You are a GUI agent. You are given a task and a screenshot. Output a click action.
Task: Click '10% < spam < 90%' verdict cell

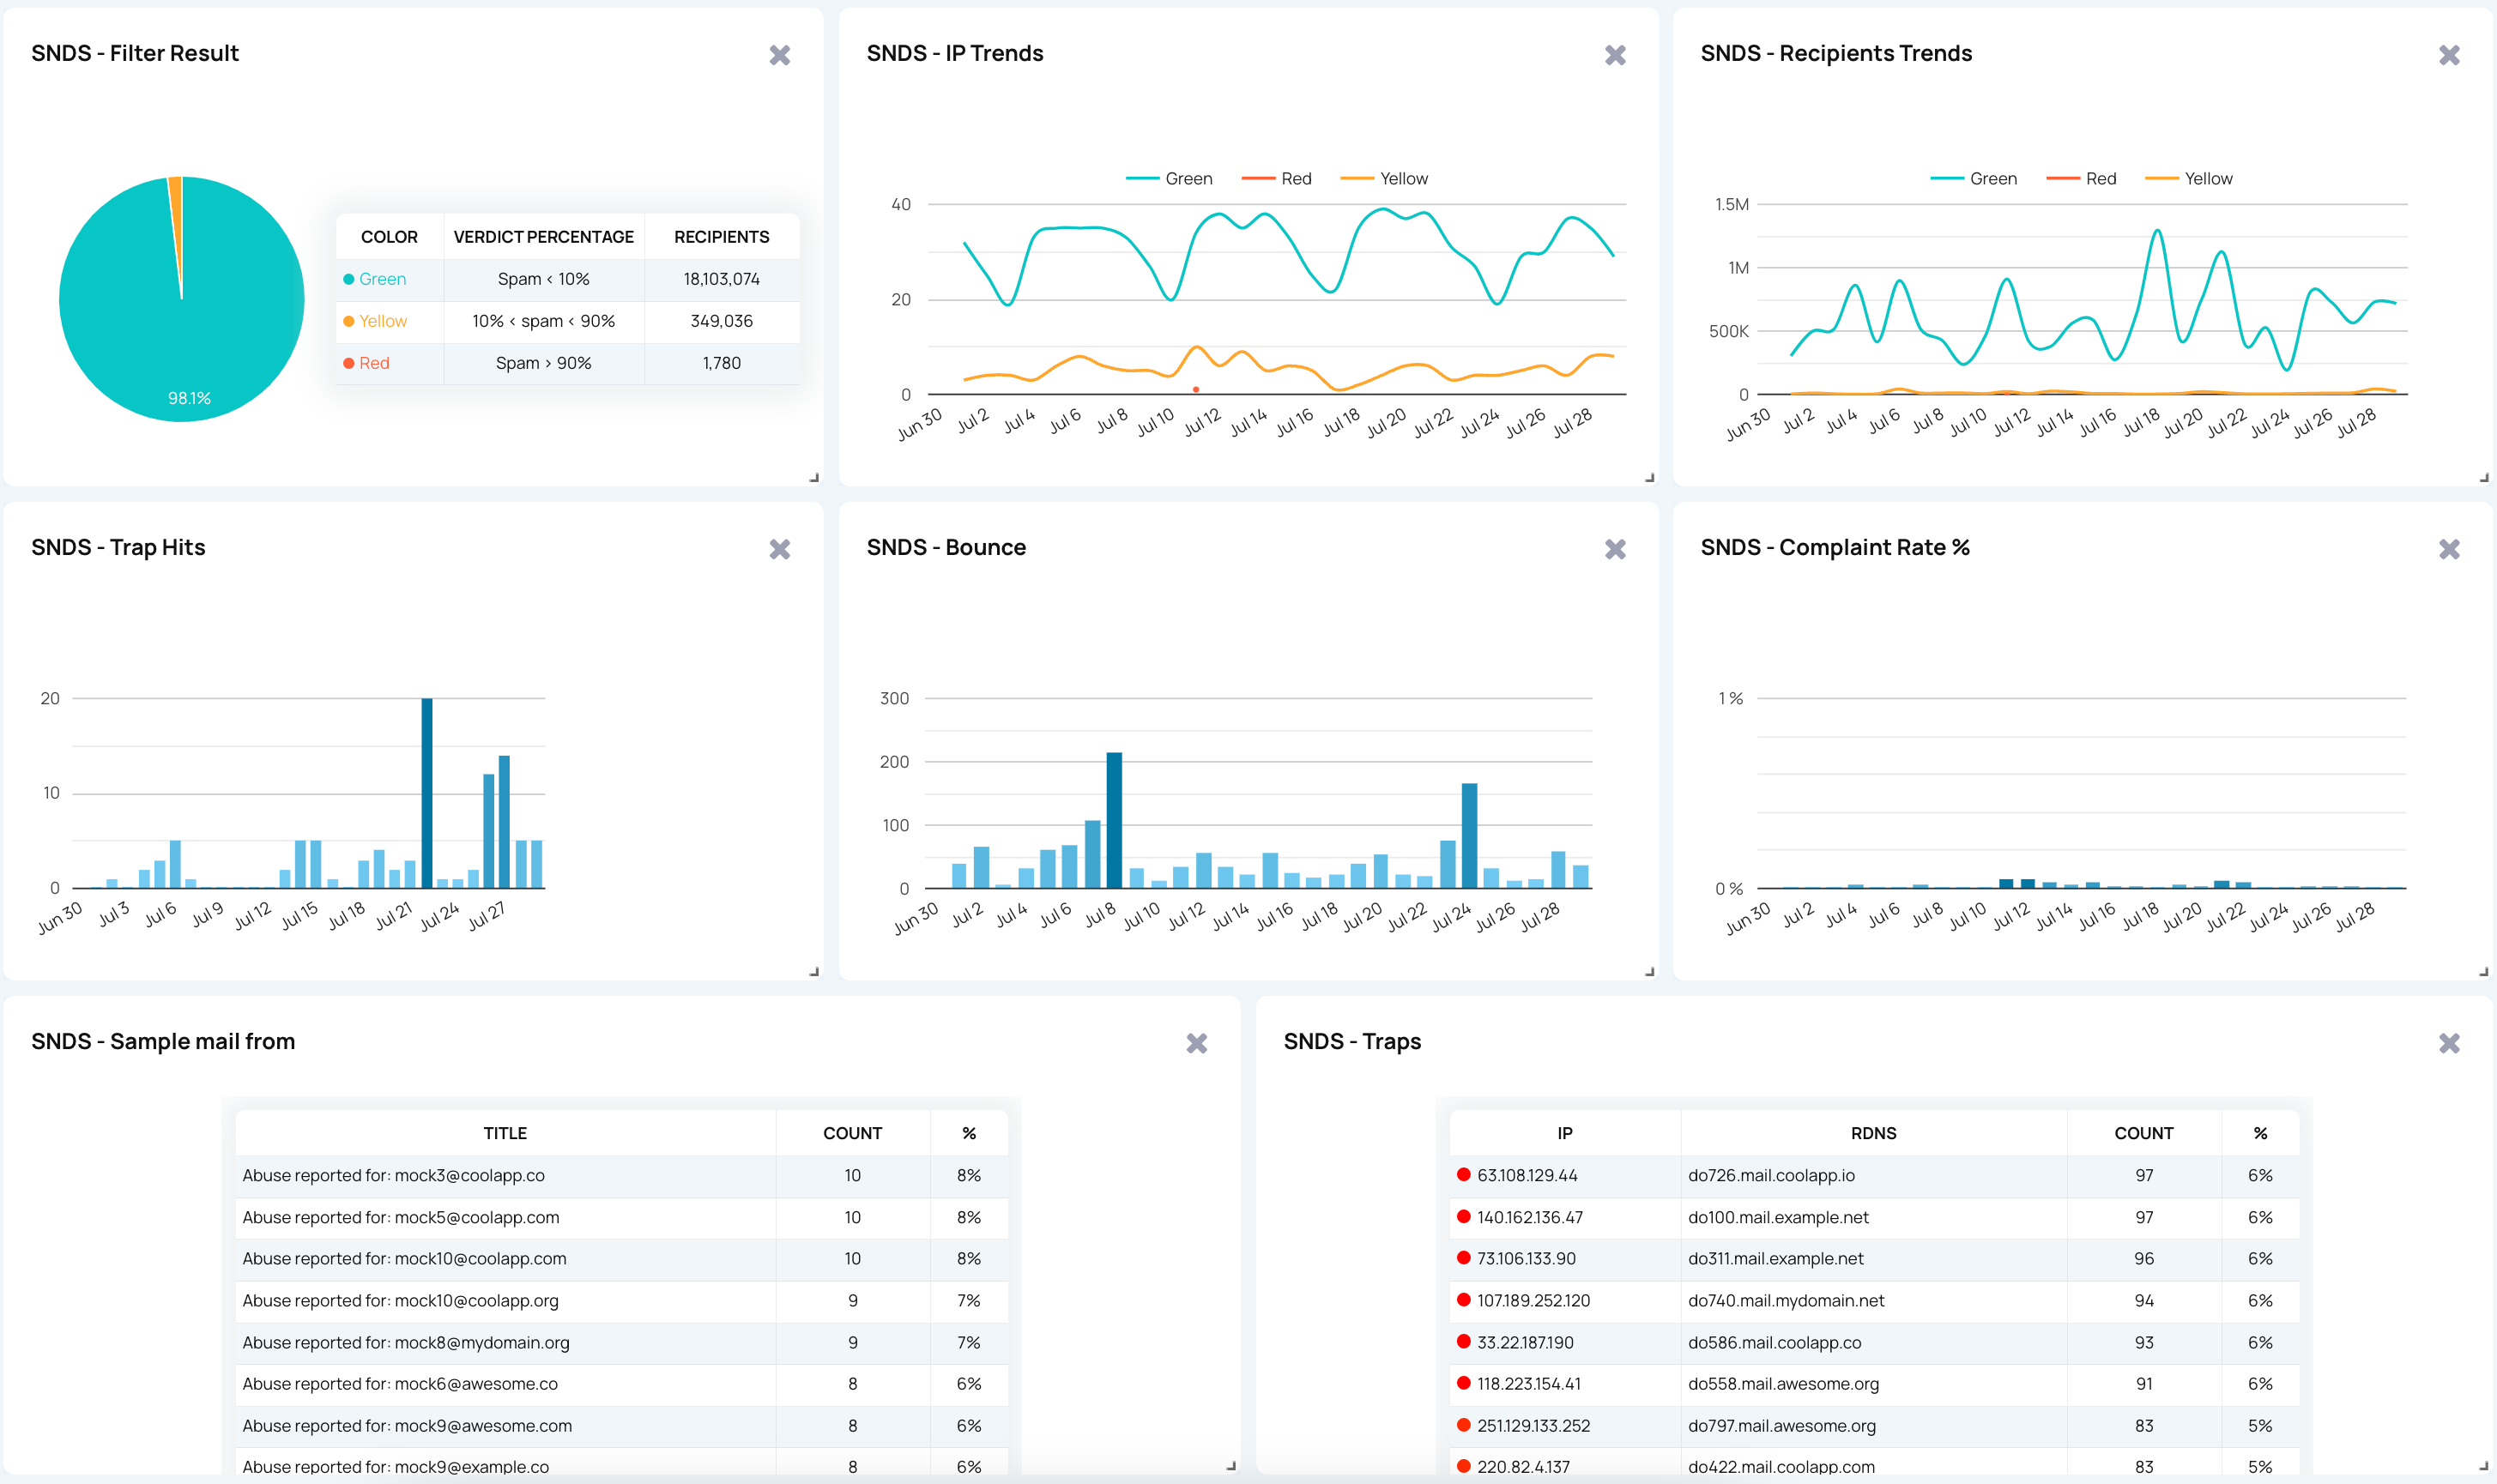[x=544, y=321]
